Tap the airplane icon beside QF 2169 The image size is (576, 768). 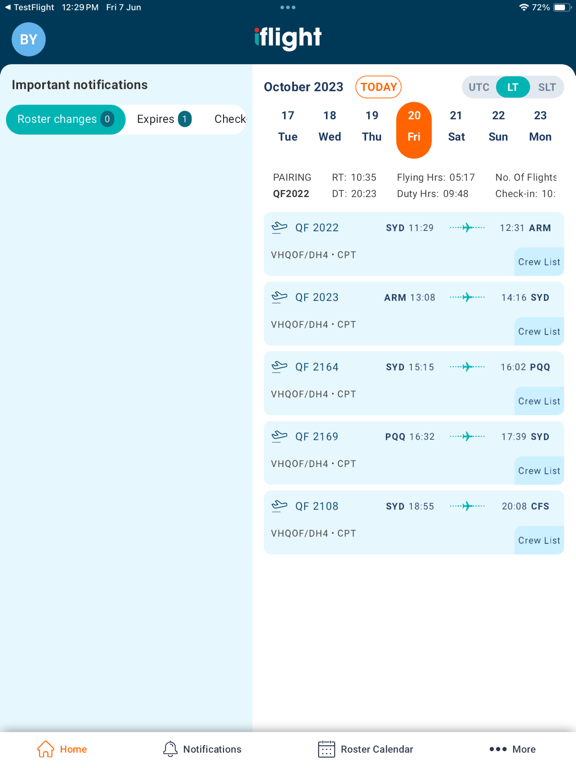279,436
